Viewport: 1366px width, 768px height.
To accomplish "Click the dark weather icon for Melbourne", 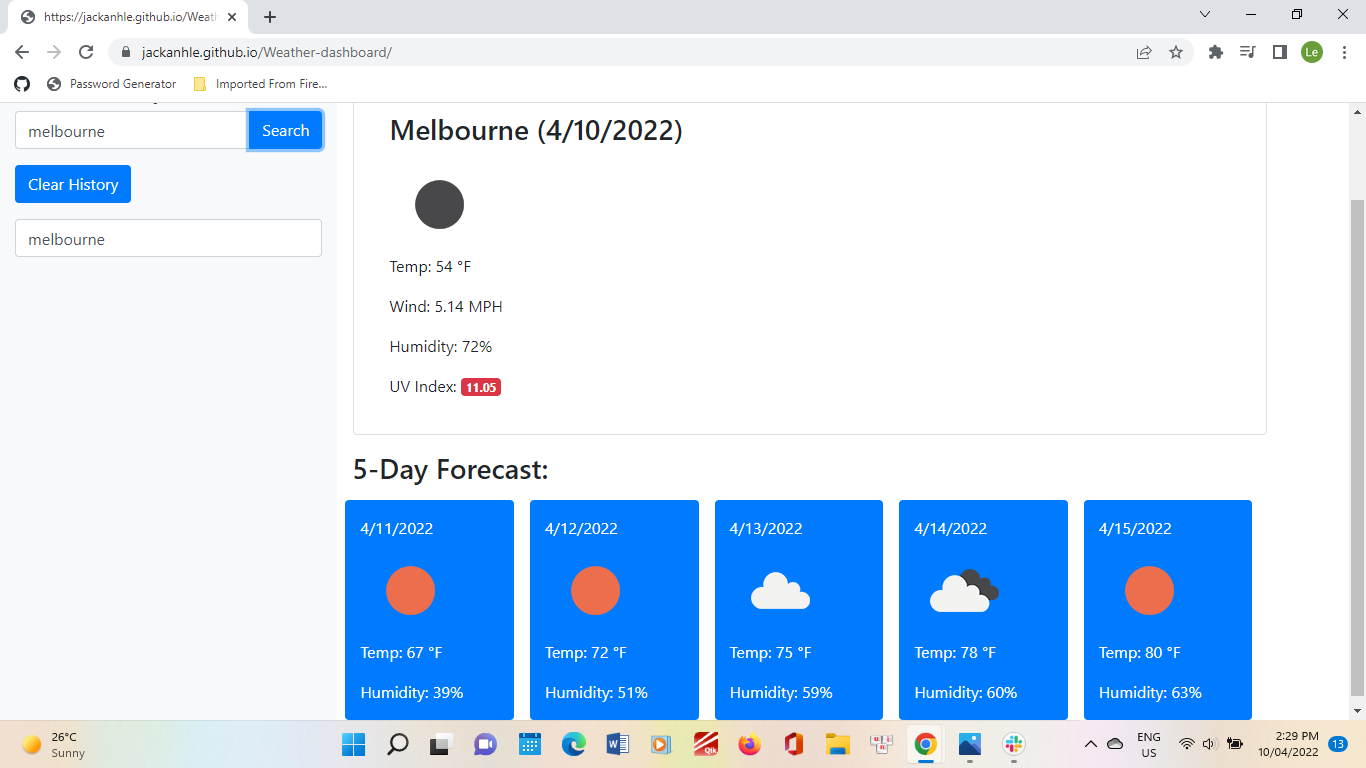I will (439, 204).
